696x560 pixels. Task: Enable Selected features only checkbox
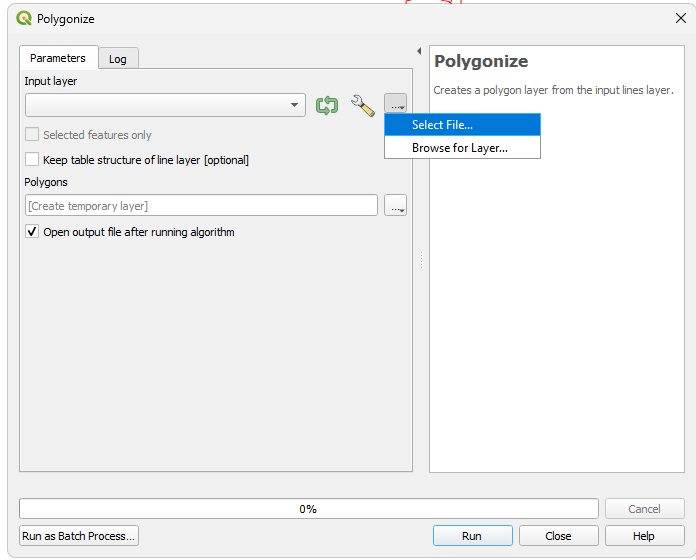coord(33,135)
